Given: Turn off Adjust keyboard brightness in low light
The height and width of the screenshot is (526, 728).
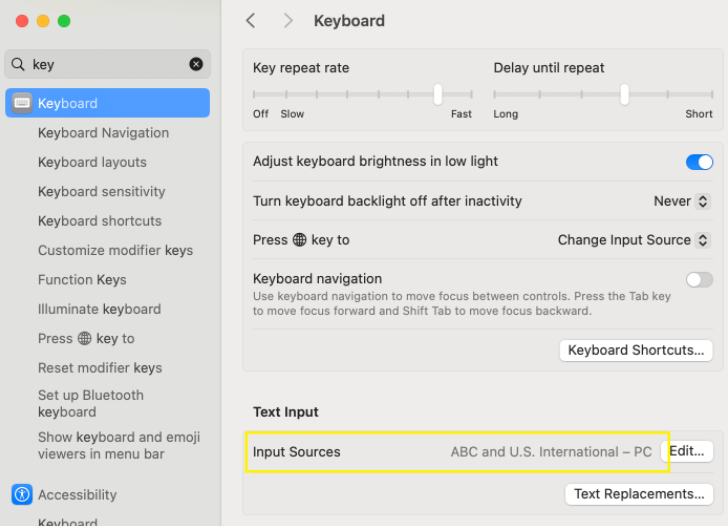Looking at the screenshot, I should 699,162.
